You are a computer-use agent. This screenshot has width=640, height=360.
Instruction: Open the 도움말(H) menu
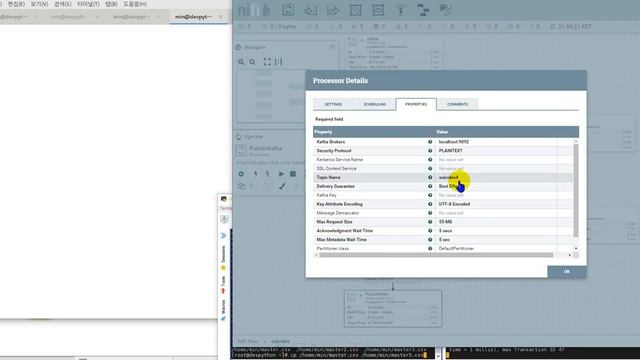pos(135,4)
